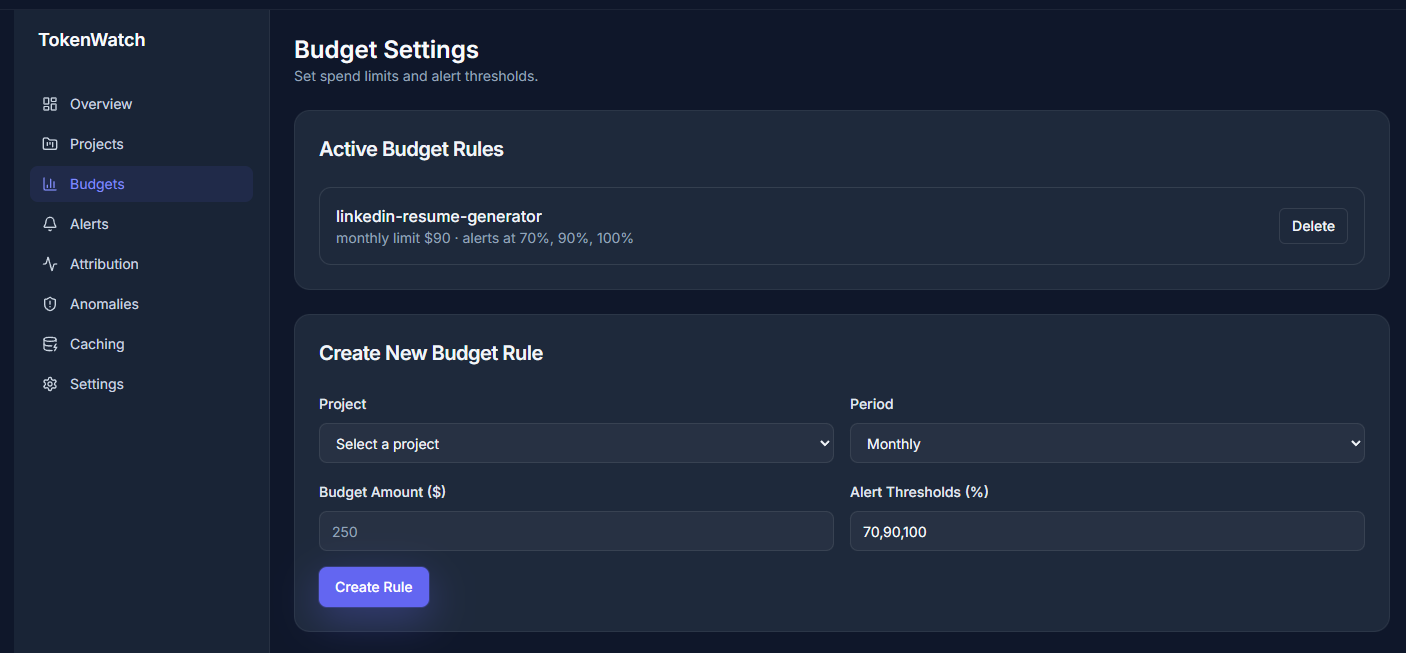Click the spend limits subtitle text
1406x653 pixels.
(x=416, y=76)
